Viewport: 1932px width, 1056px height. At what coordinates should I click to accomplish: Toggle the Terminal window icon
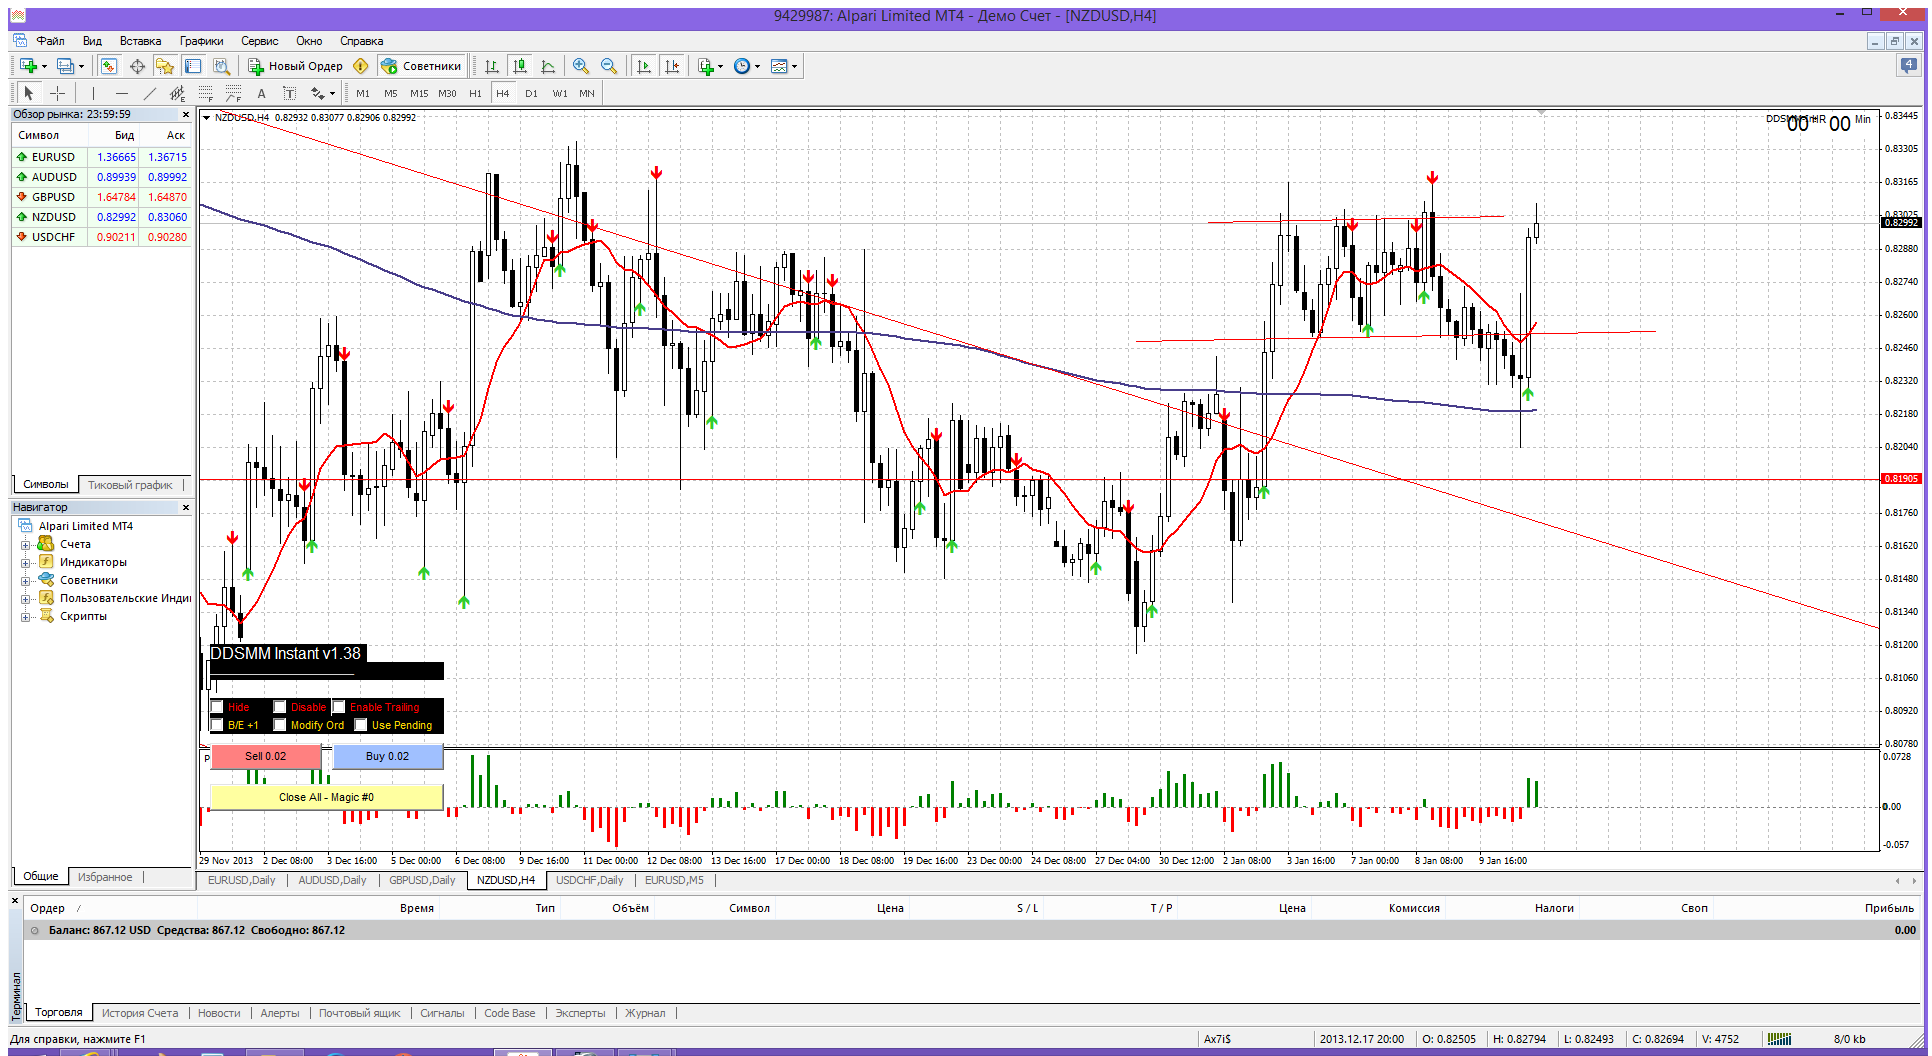193,66
